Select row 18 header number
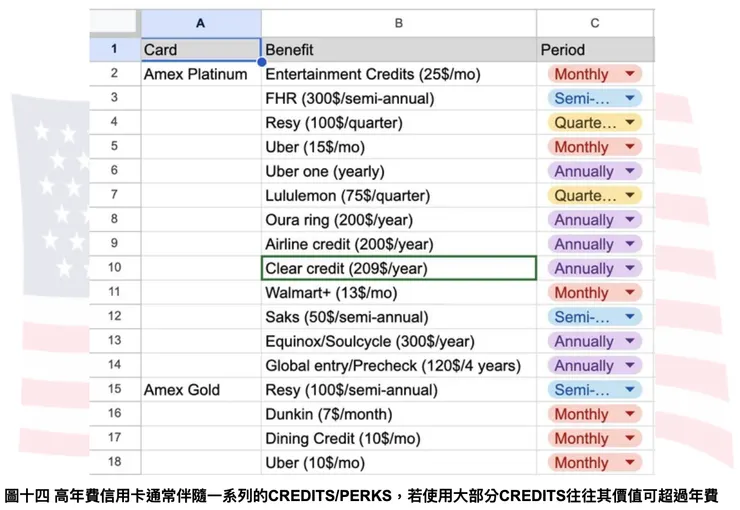740x510 pixels. tap(115, 462)
